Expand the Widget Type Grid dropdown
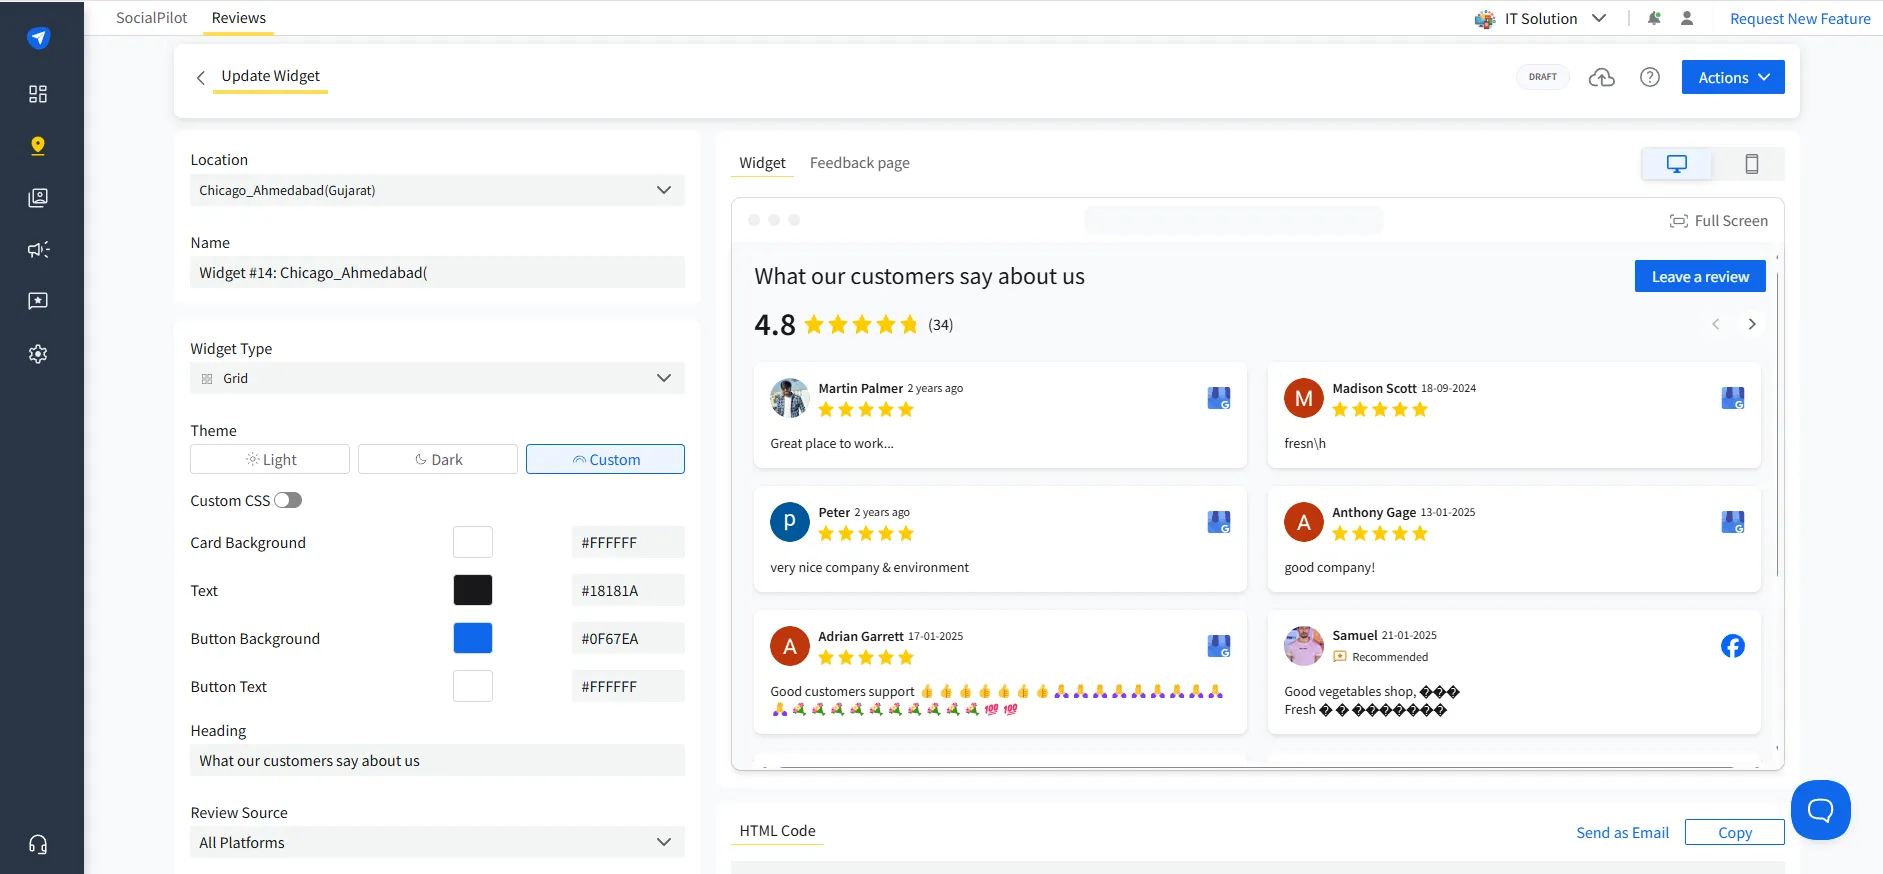This screenshot has height=874, width=1883. 438,378
